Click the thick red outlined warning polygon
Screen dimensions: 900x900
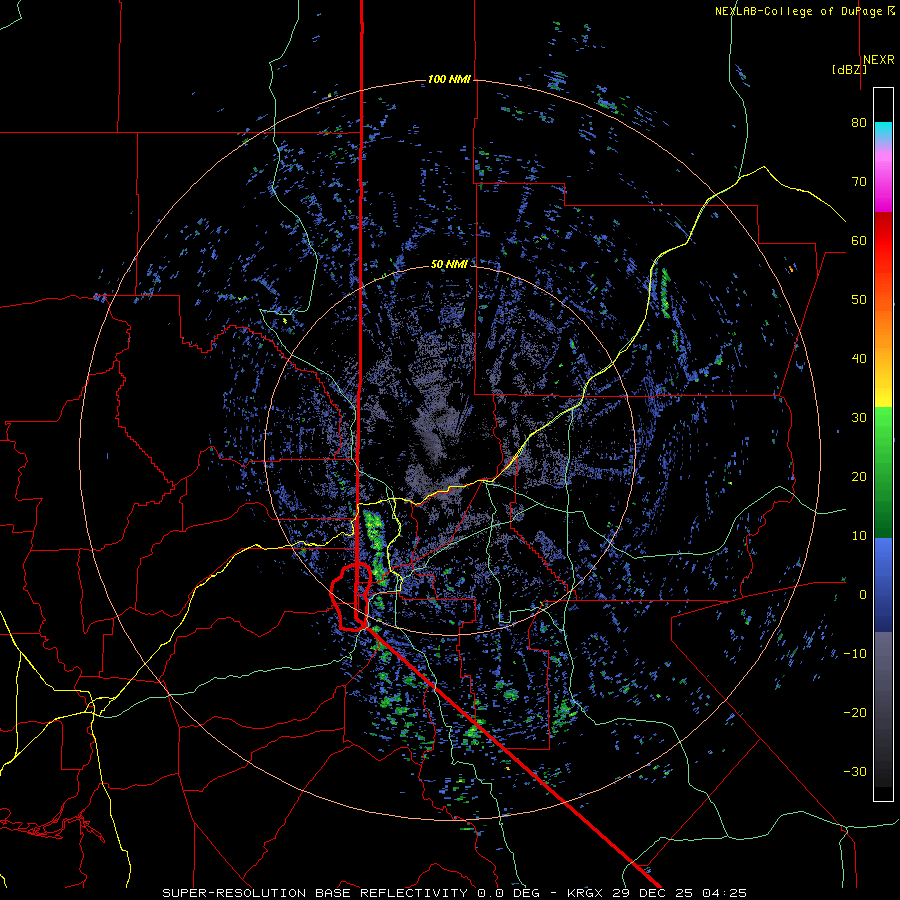click(350, 597)
